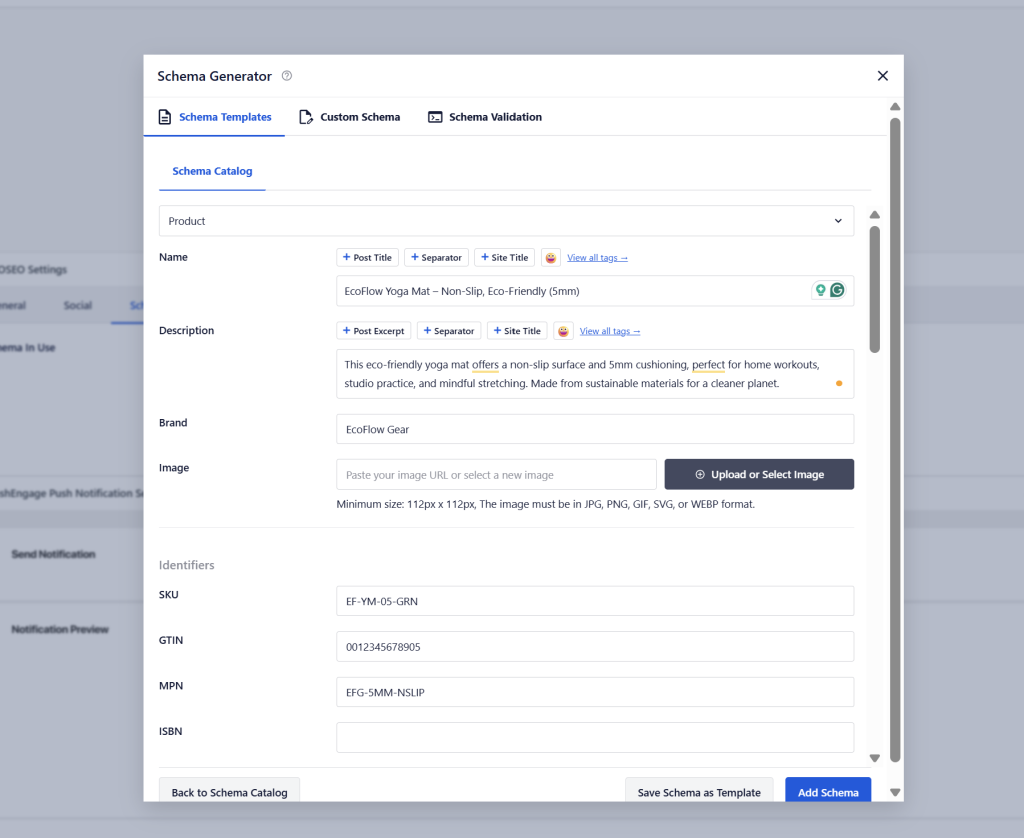Open the View all tags link
This screenshot has height=838, width=1024.
pyautogui.click(x=597, y=257)
